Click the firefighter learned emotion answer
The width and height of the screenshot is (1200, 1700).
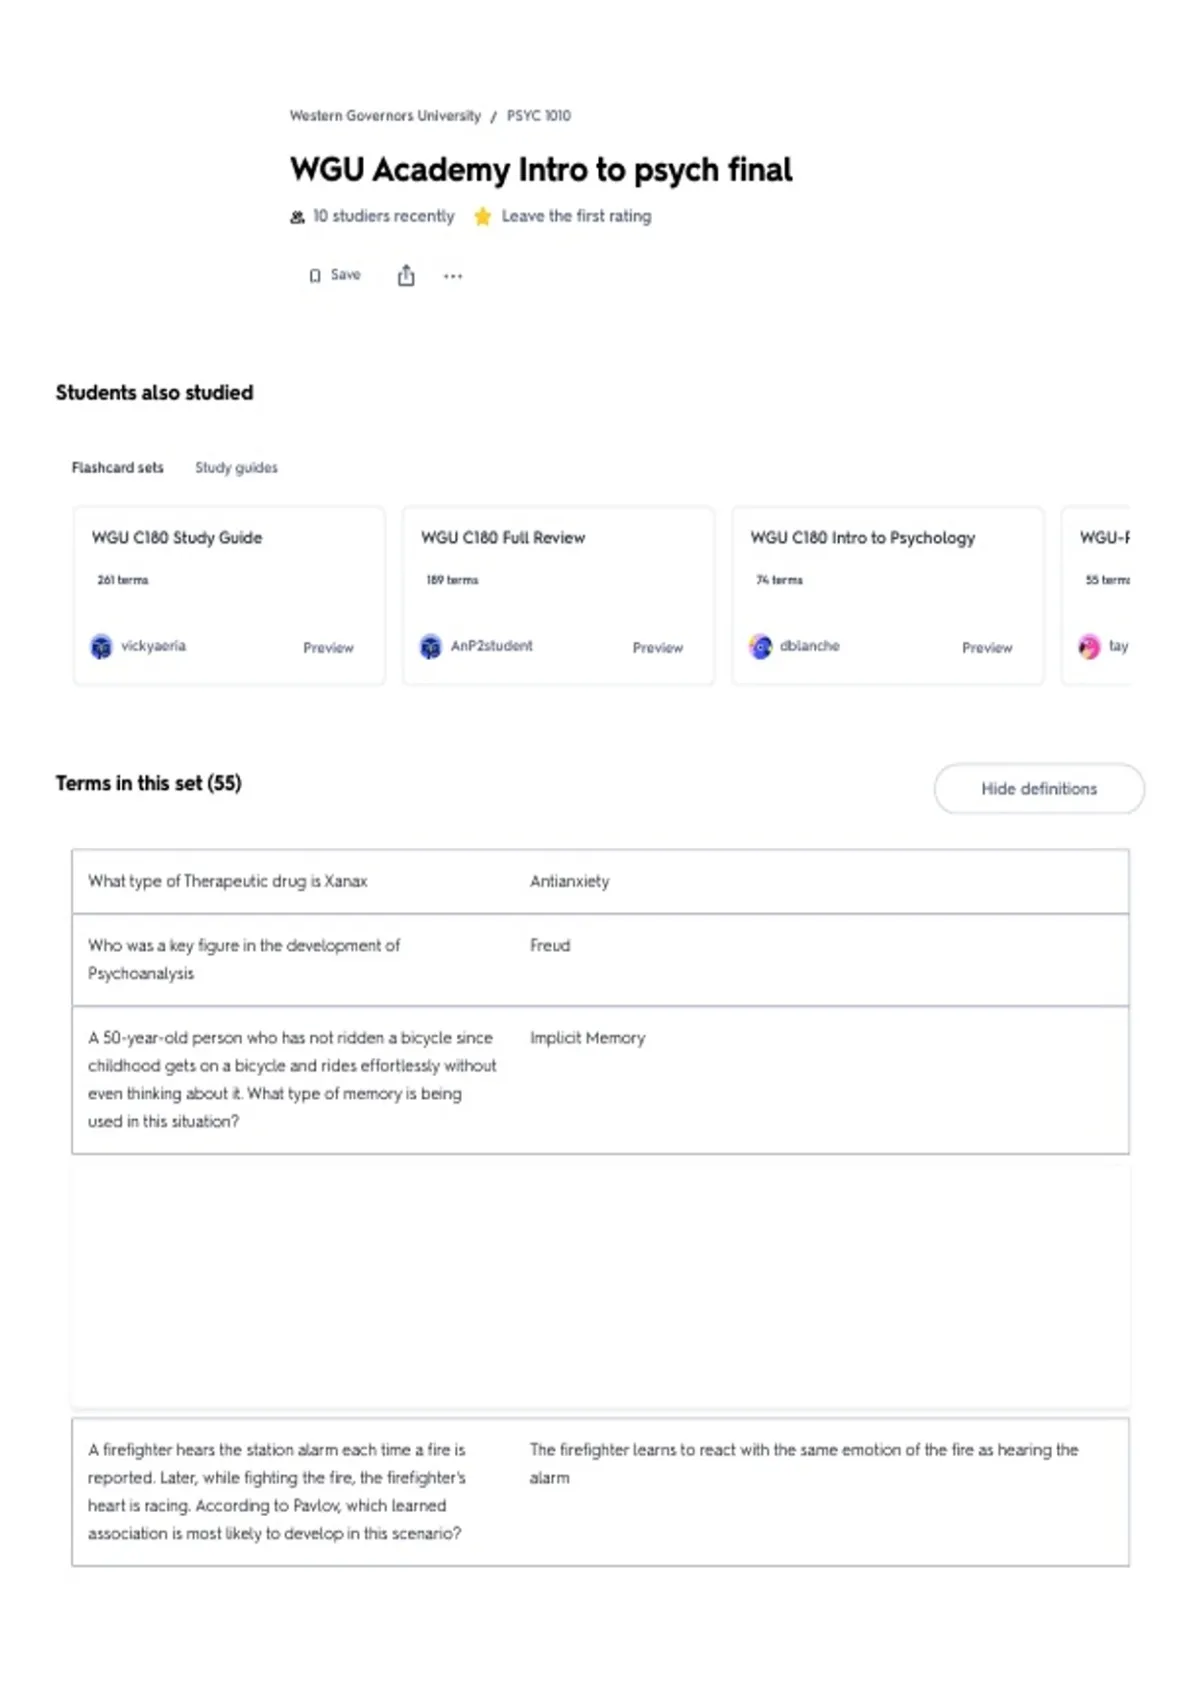804,1464
